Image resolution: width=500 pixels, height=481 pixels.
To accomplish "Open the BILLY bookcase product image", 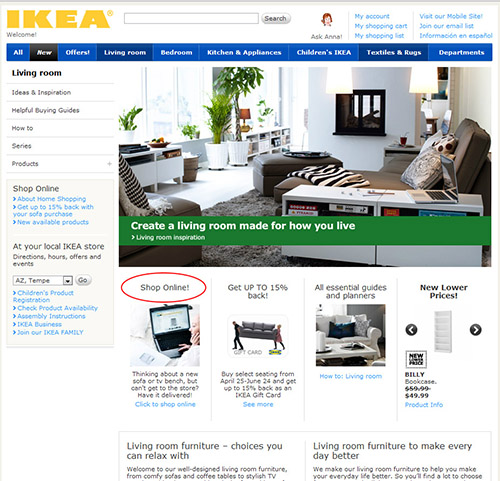I will (443, 331).
